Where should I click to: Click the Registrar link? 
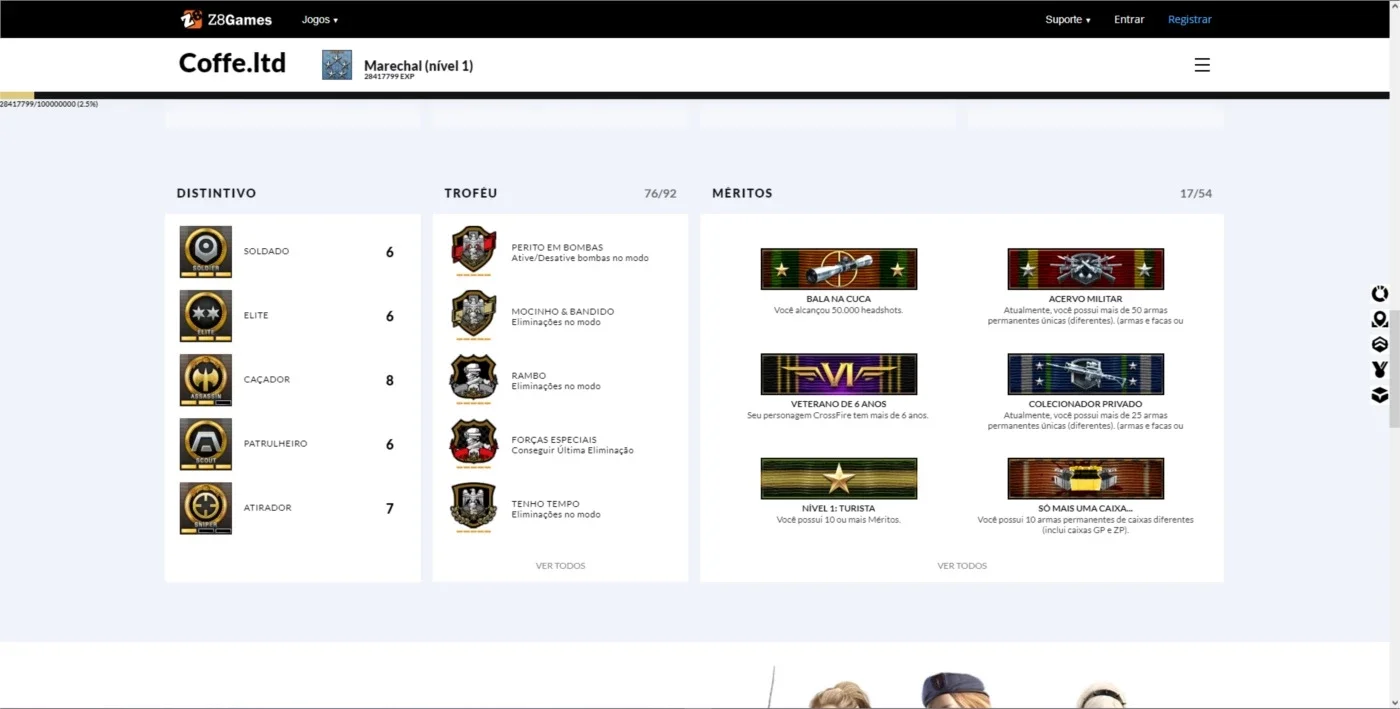(x=1190, y=20)
